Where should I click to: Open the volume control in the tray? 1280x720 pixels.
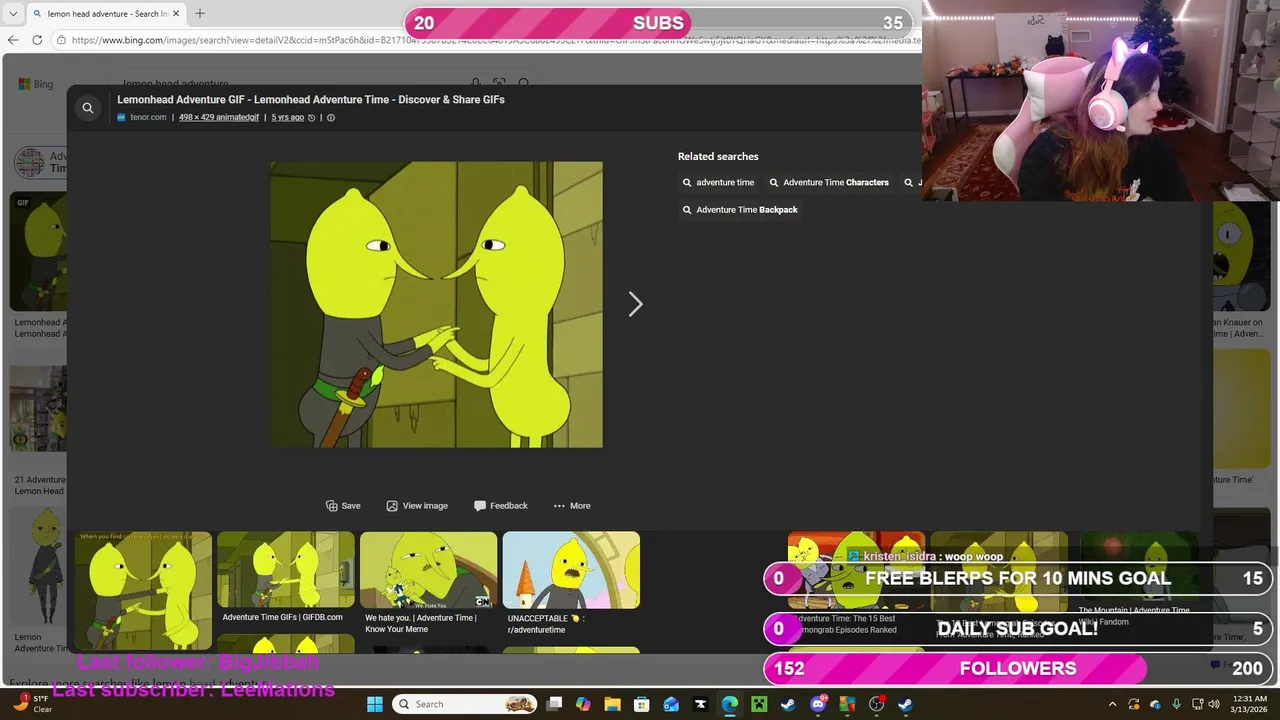1214,704
